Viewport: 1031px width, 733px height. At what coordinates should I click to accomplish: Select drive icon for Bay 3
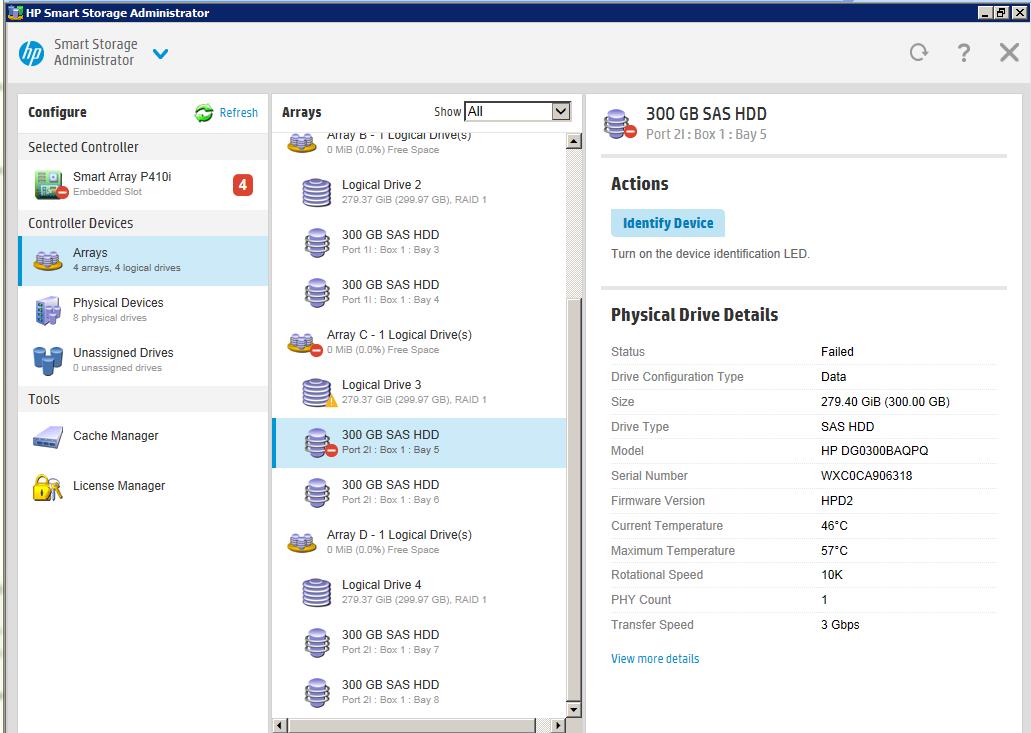tap(317, 243)
